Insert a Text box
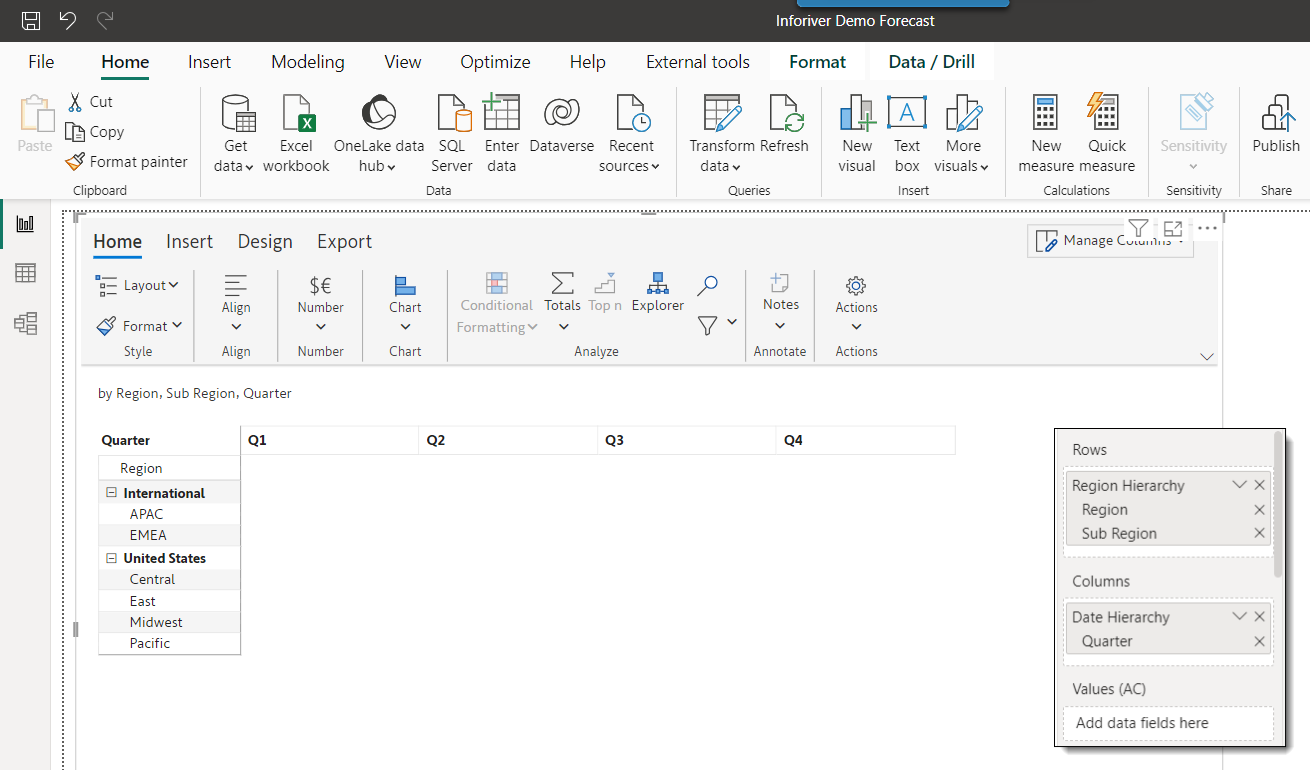 point(907,114)
